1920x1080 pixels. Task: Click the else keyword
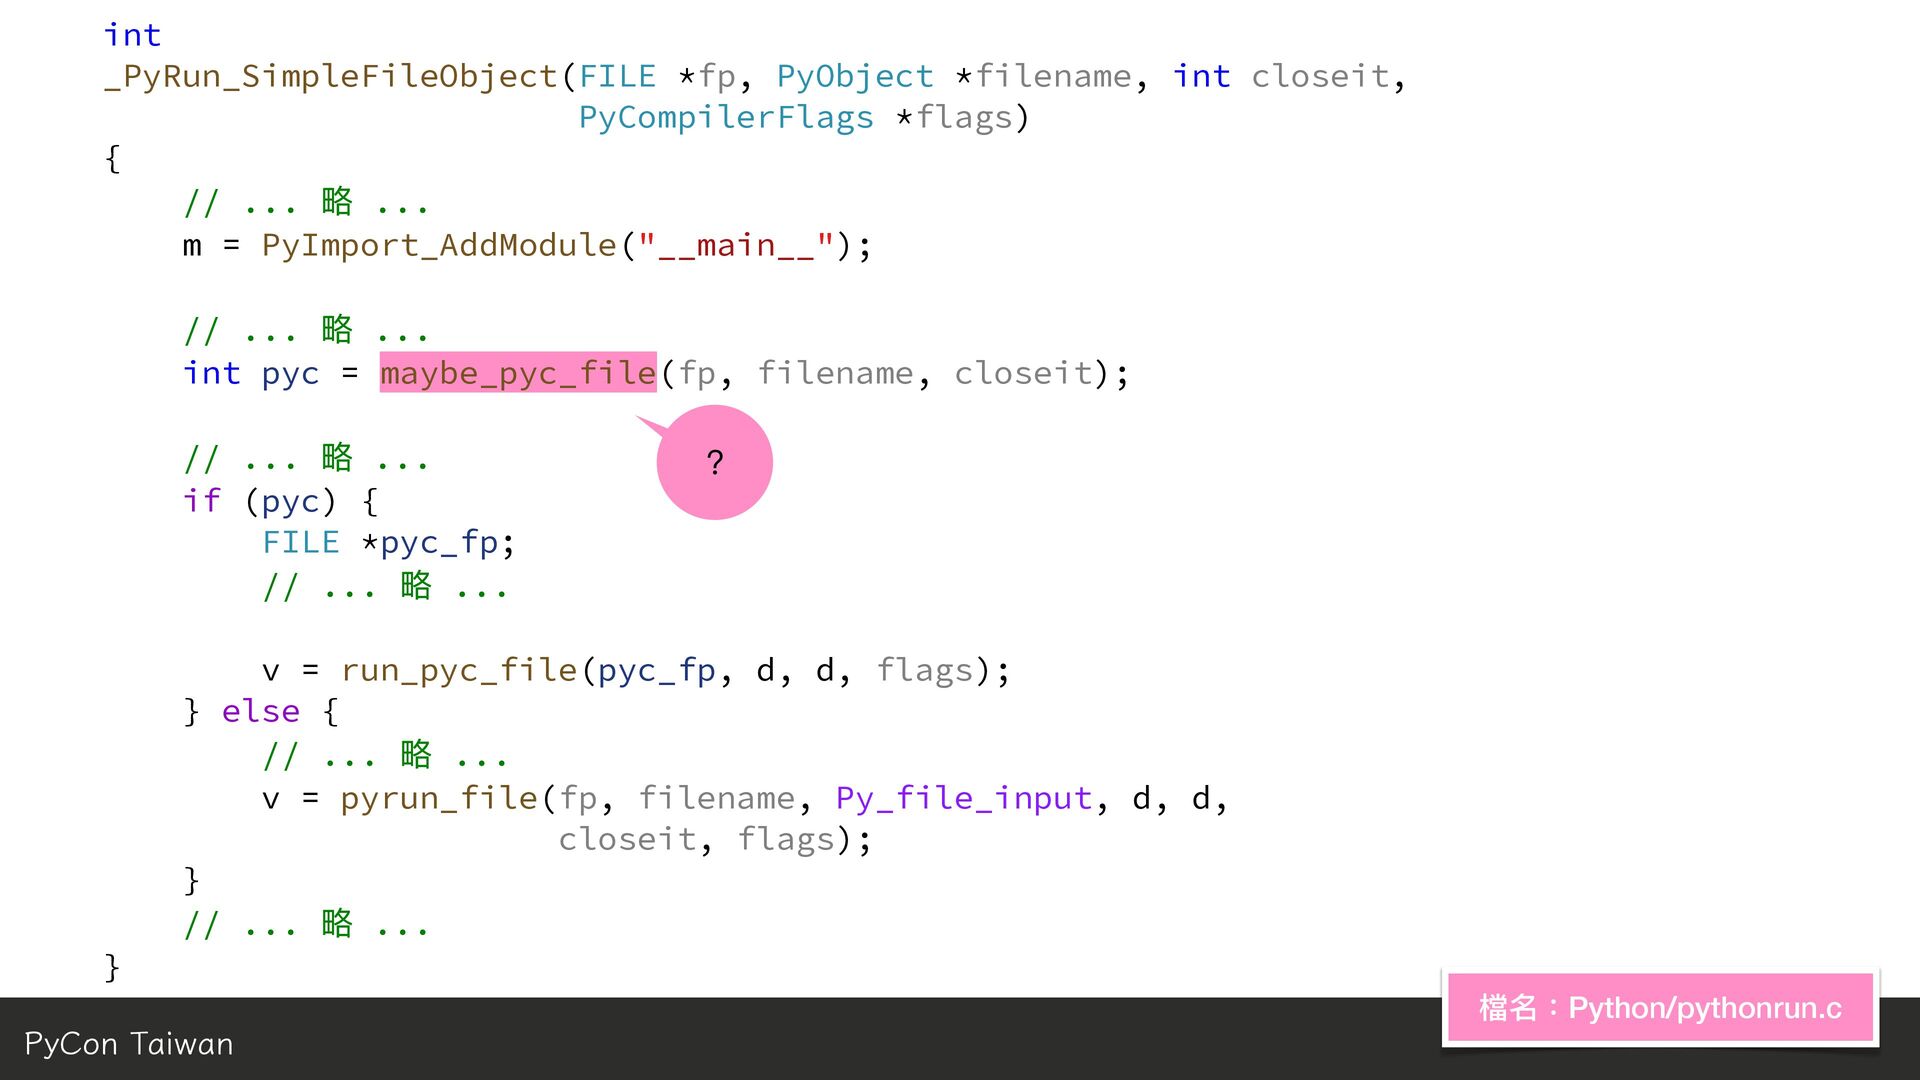tap(261, 711)
